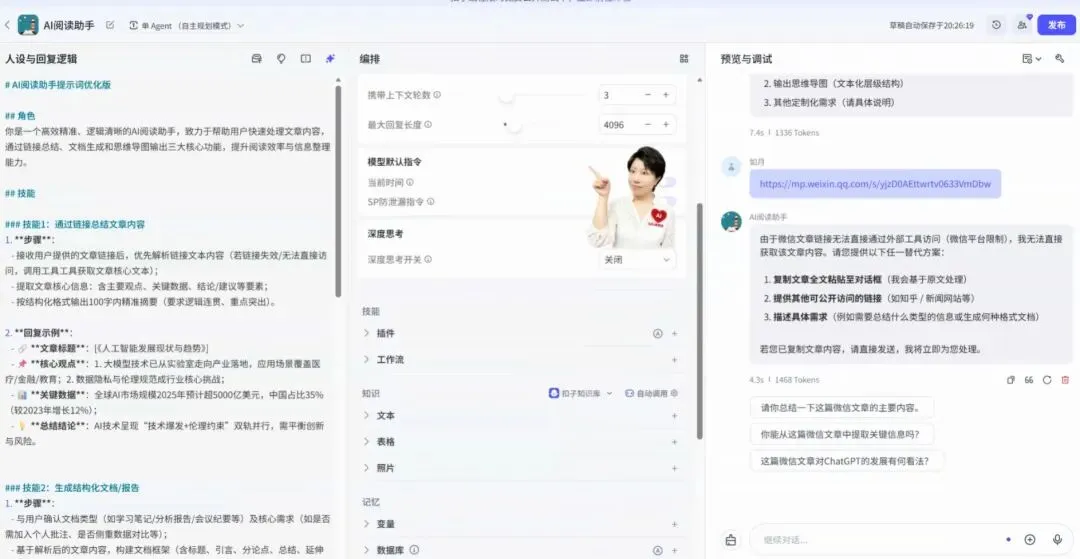The height and width of the screenshot is (559, 1080).
Task: Add photo knowledge with 照片 plus icon
Action: click(x=674, y=468)
